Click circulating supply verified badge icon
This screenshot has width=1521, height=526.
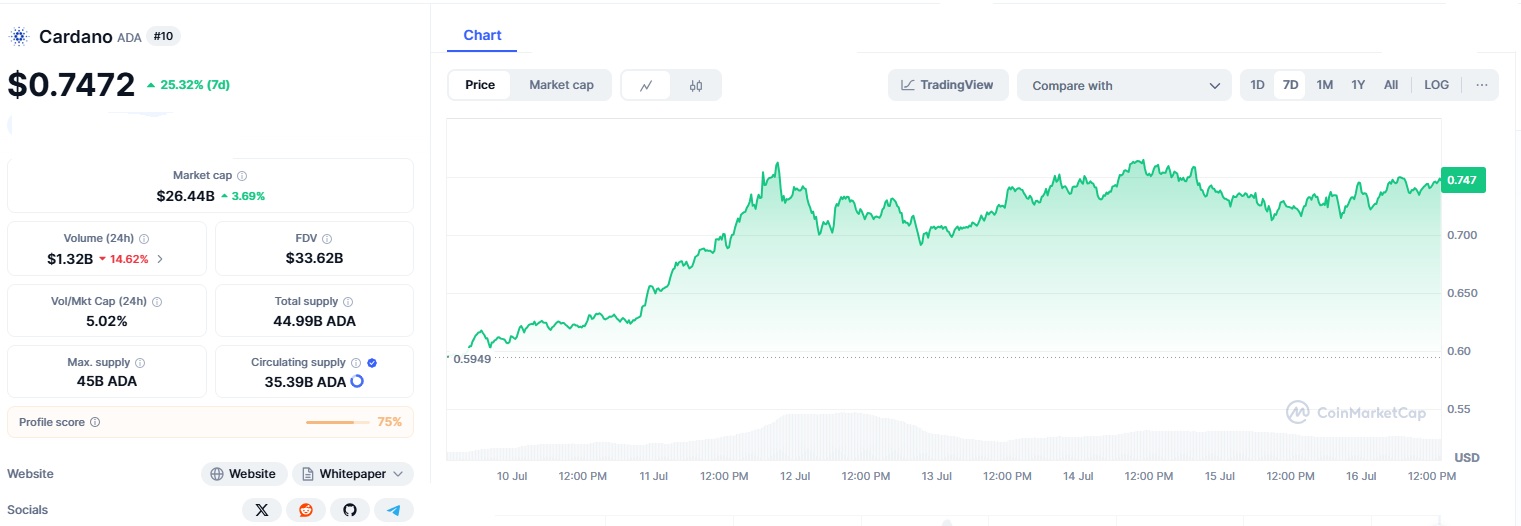[x=372, y=363]
